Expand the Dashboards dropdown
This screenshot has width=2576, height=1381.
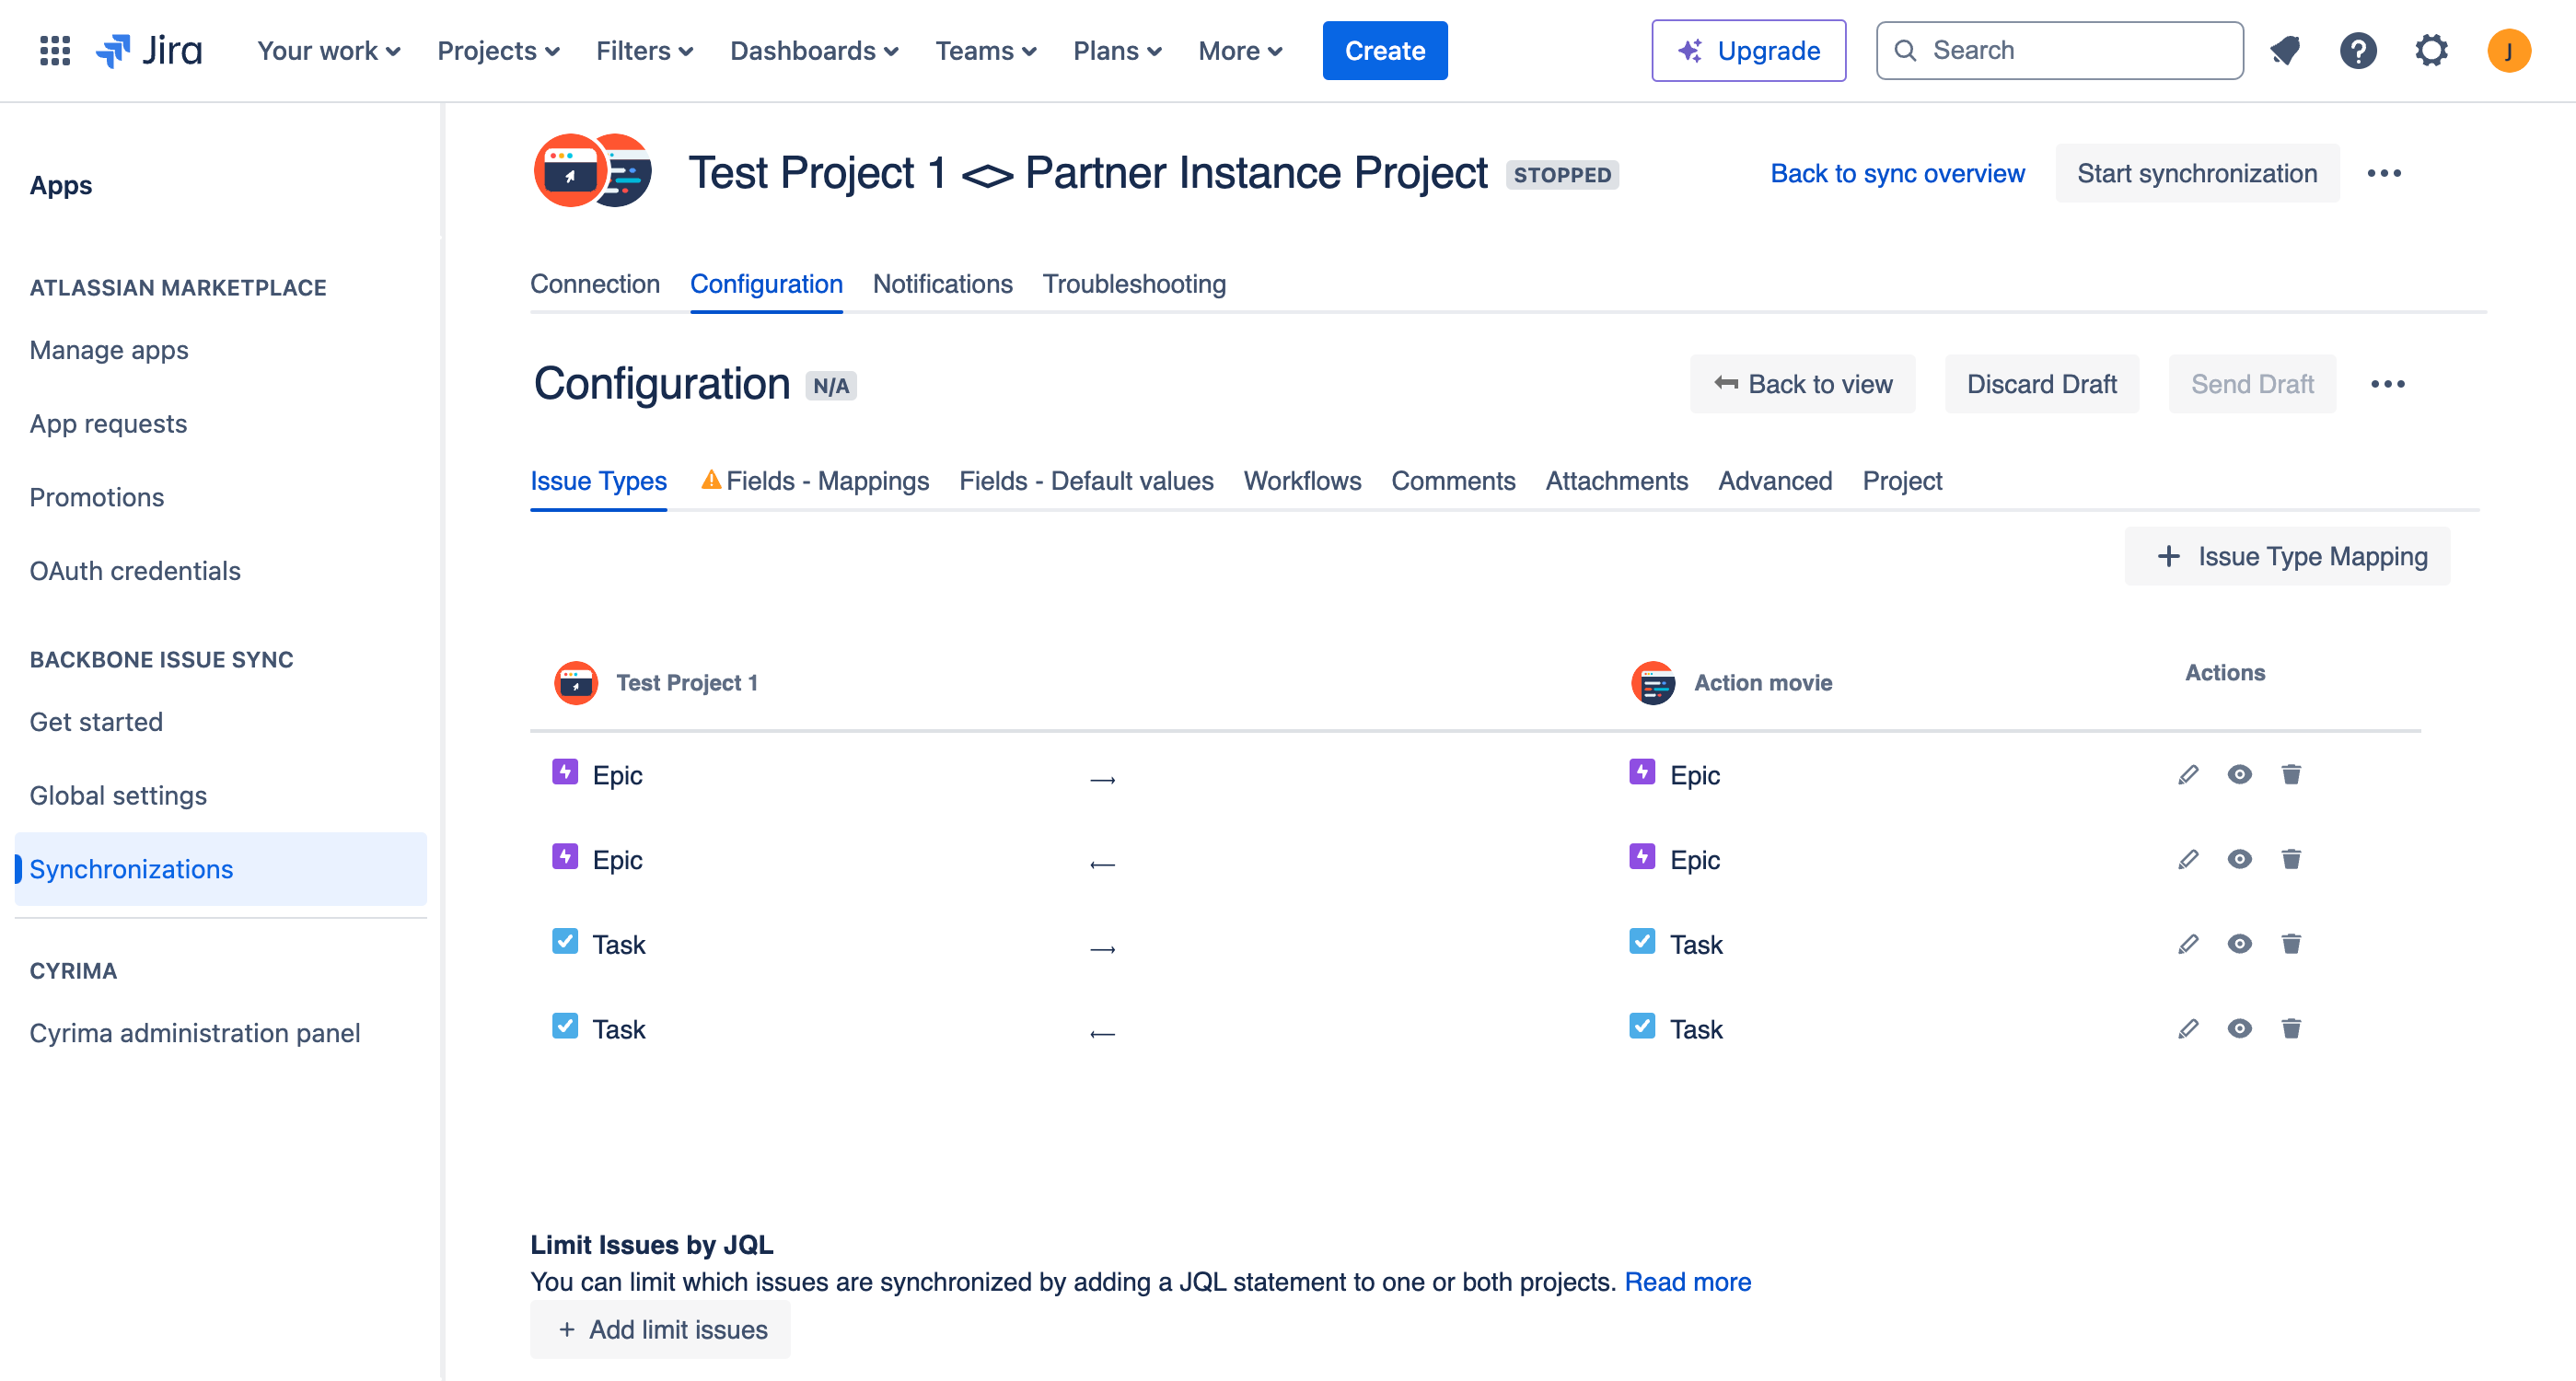click(814, 50)
